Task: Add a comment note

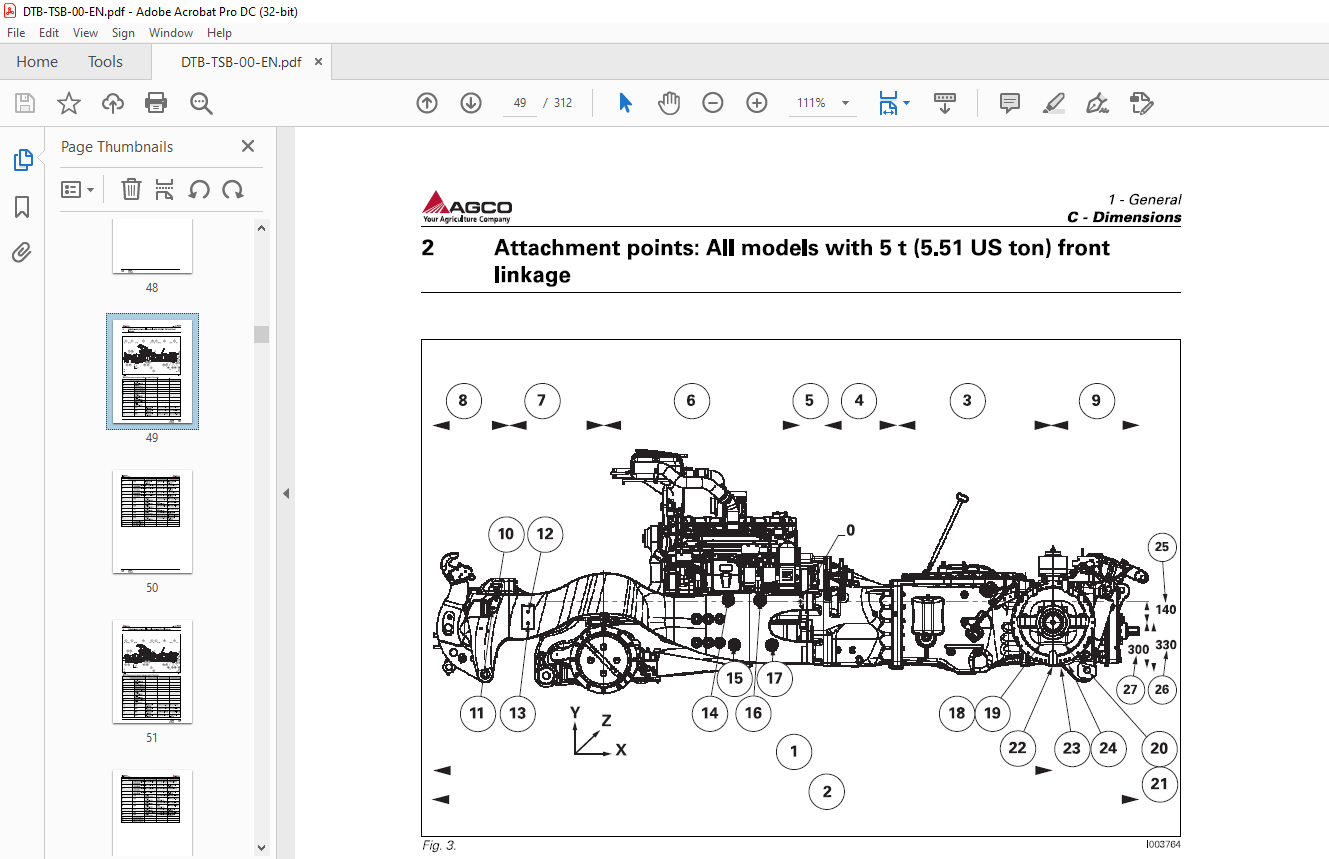Action: tap(1010, 103)
